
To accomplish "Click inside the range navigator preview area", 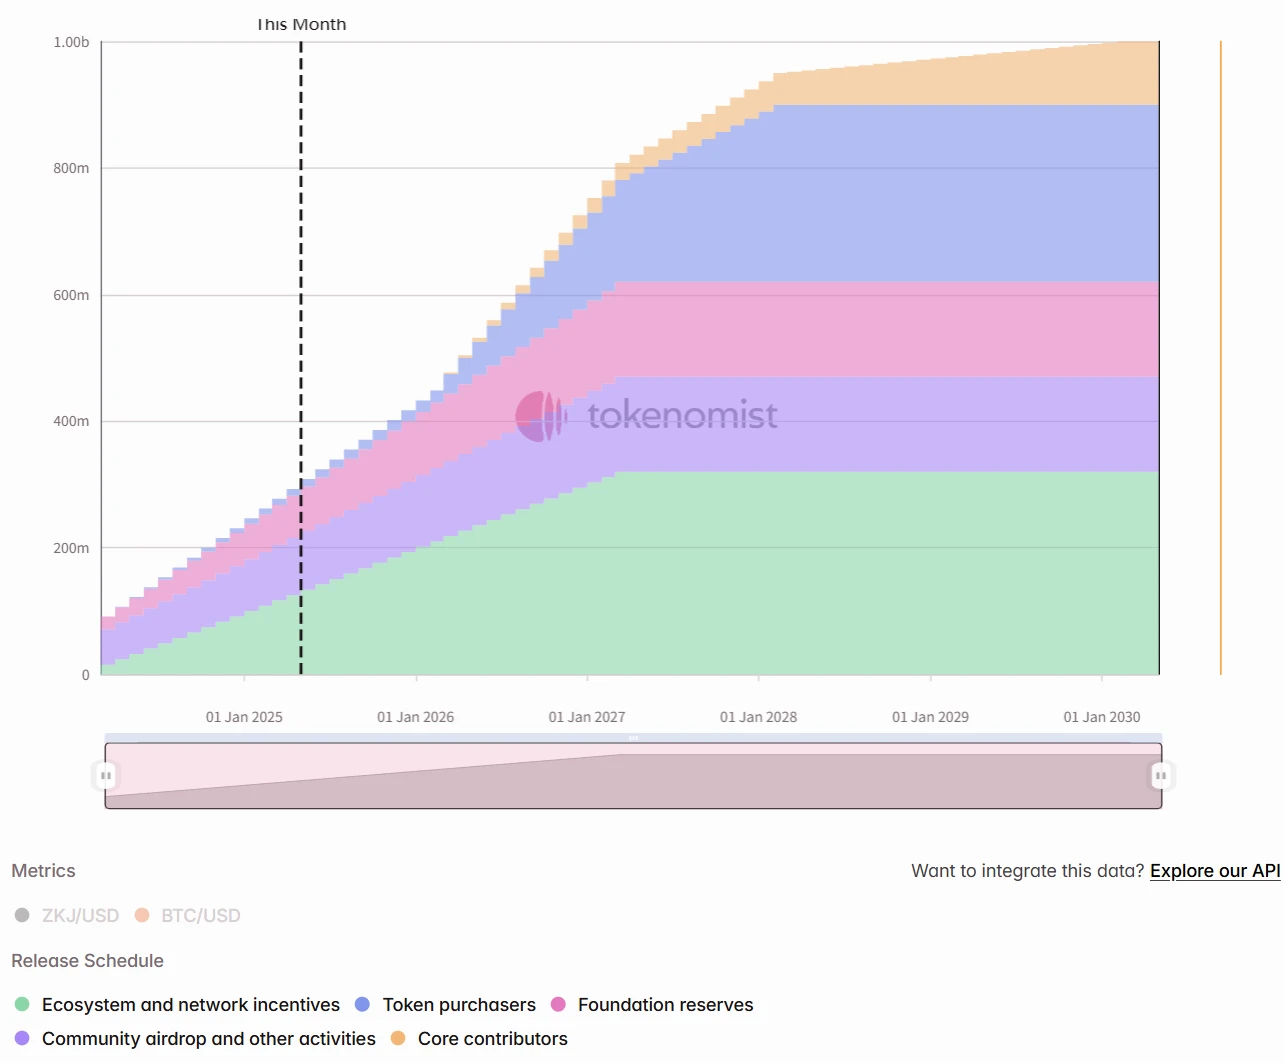I will click(633, 776).
